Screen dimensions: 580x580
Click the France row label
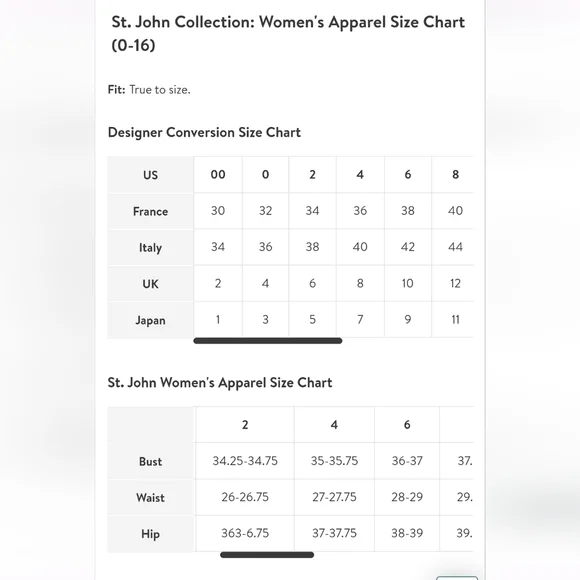150,211
